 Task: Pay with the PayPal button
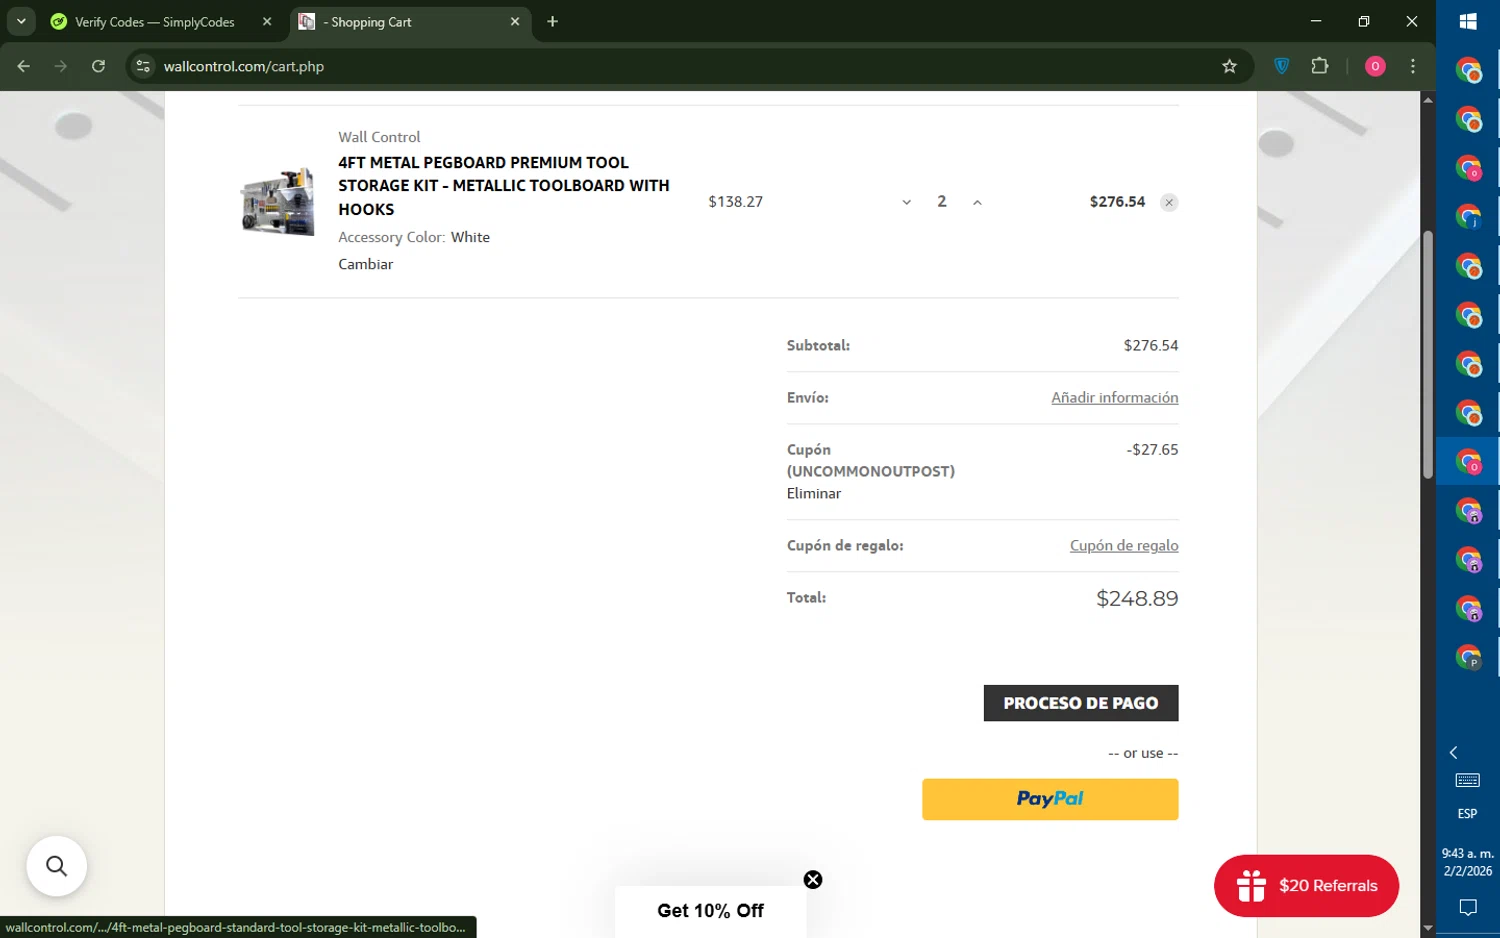pyautogui.click(x=1050, y=799)
